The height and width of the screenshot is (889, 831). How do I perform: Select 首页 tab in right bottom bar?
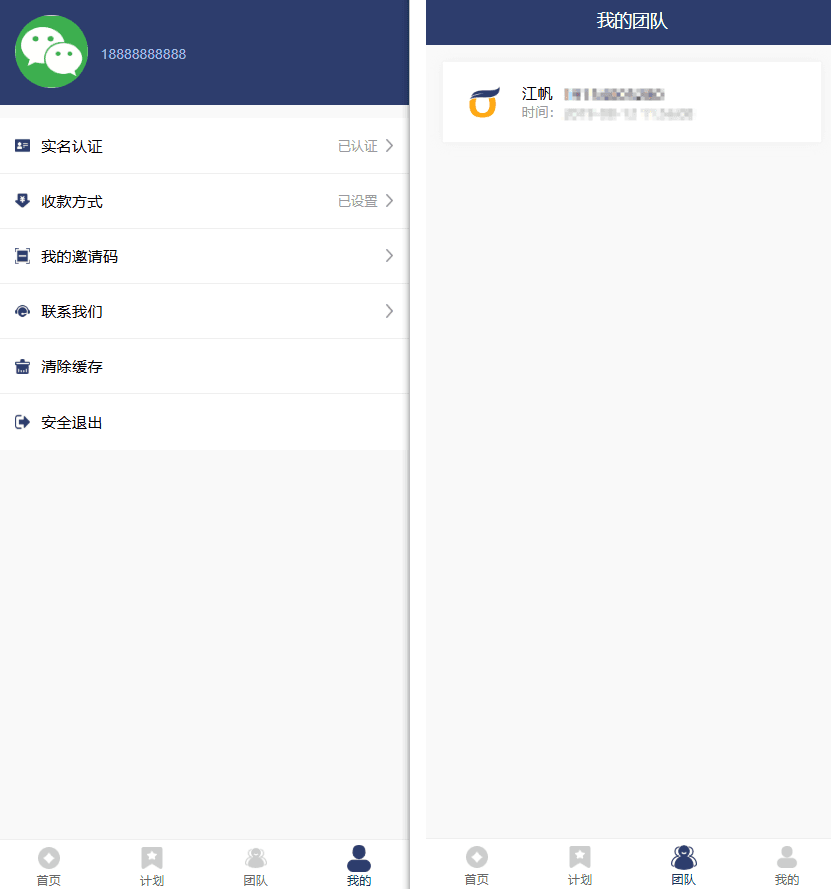[477, 865]
